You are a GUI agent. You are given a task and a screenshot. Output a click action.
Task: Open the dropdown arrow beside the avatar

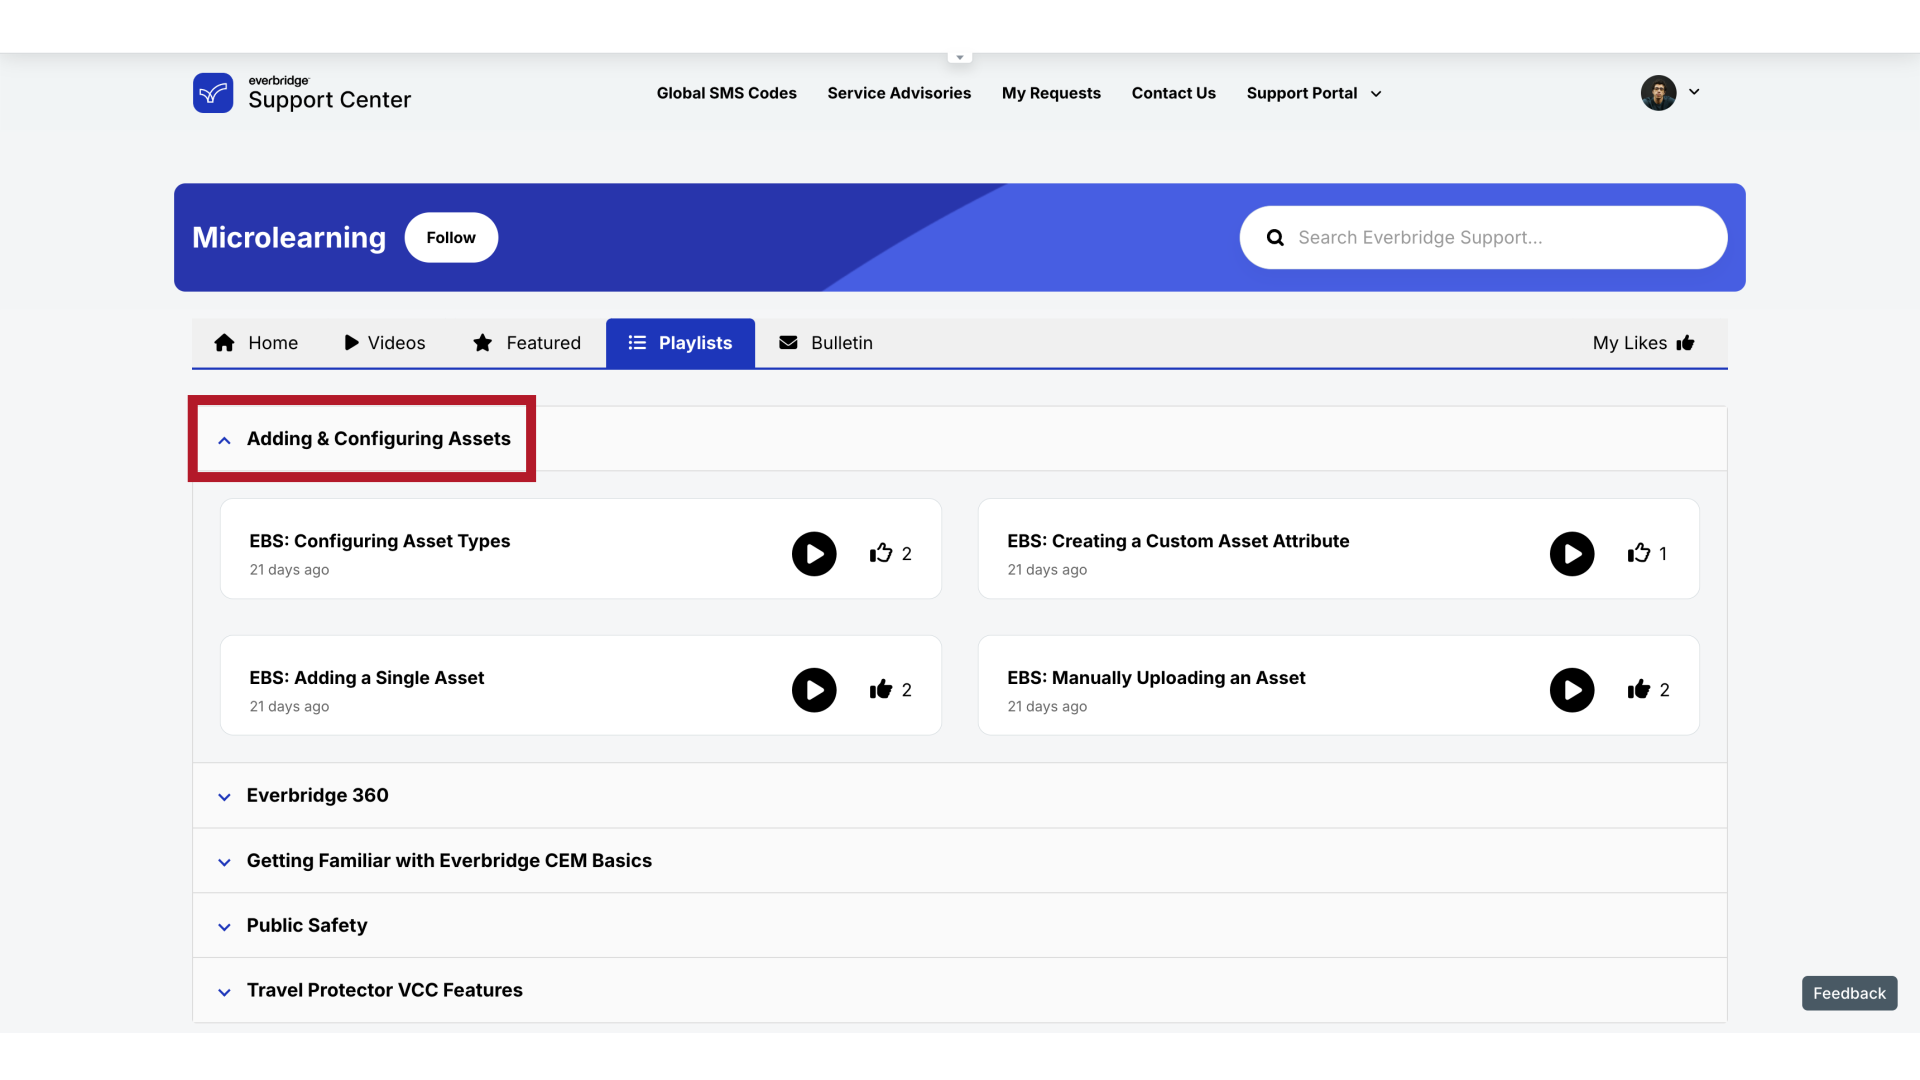[x=1694, y=92]
